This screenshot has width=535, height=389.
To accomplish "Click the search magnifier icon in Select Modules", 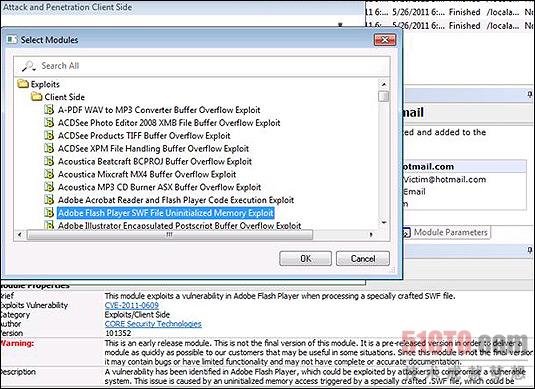I will tap(29, 66).
